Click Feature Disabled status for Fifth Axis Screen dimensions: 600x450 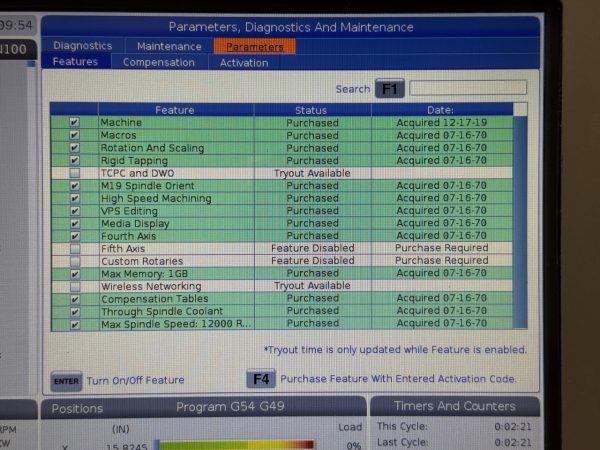[x=313, y=248]
